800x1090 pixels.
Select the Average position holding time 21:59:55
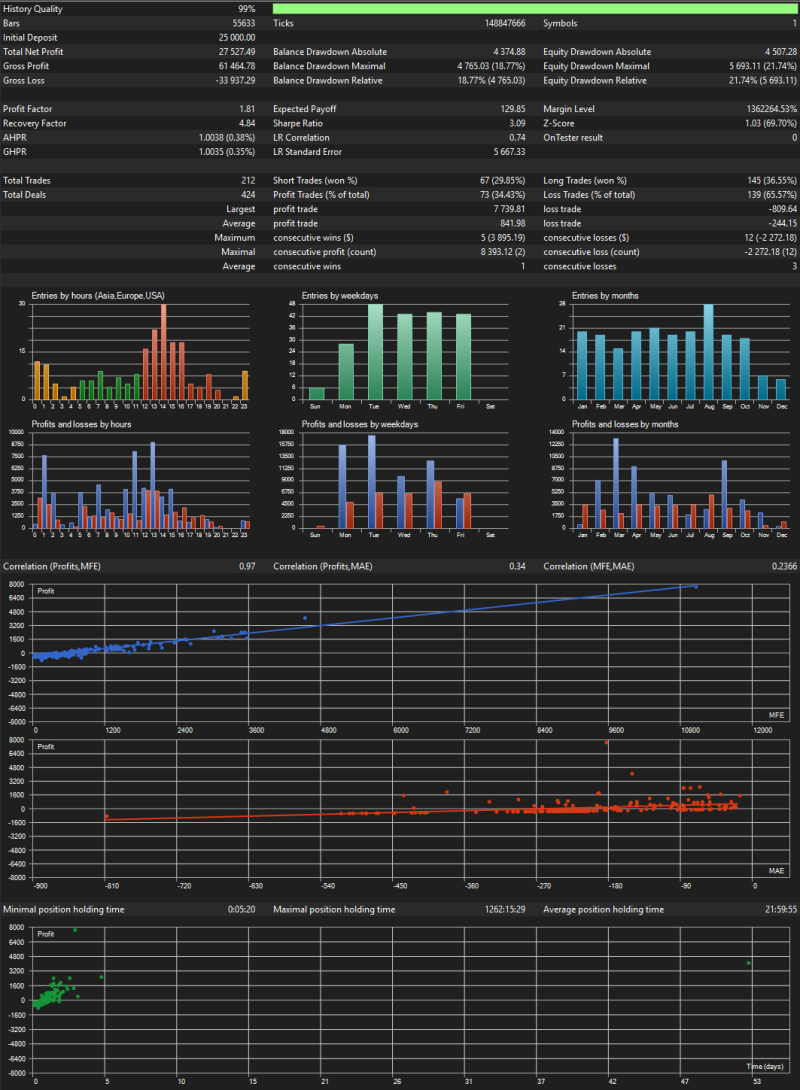781,909
